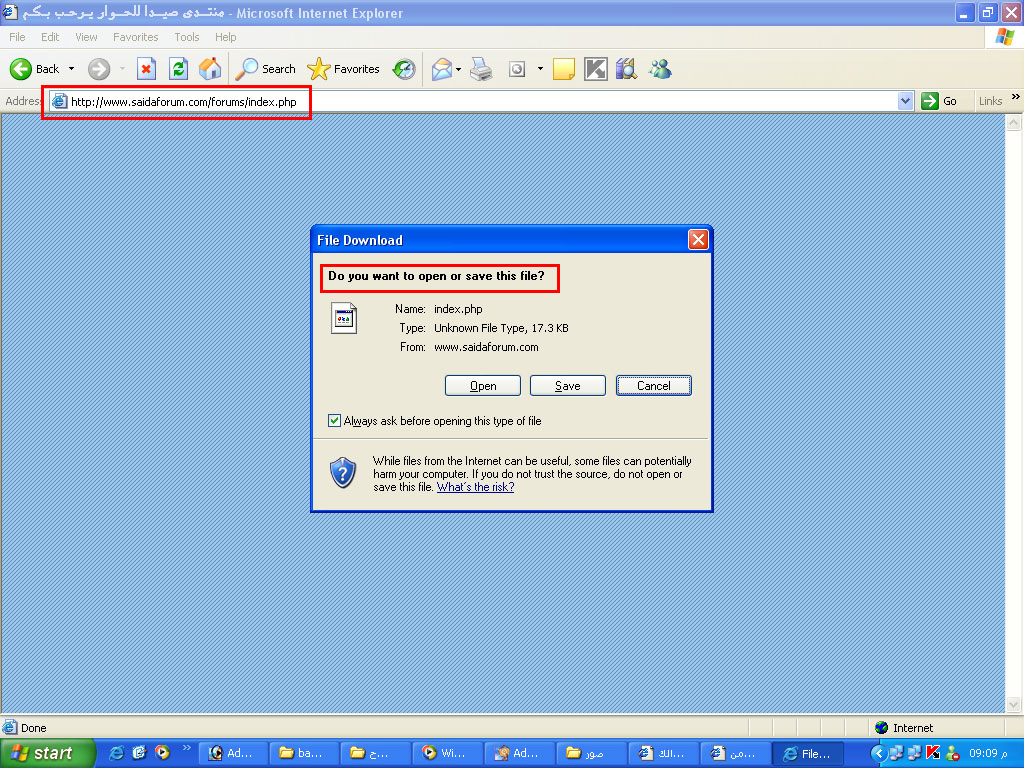This screenshot has height=768, width=1024.
Task: Click the blue shield question icon
Action: (x=343, y=473)
